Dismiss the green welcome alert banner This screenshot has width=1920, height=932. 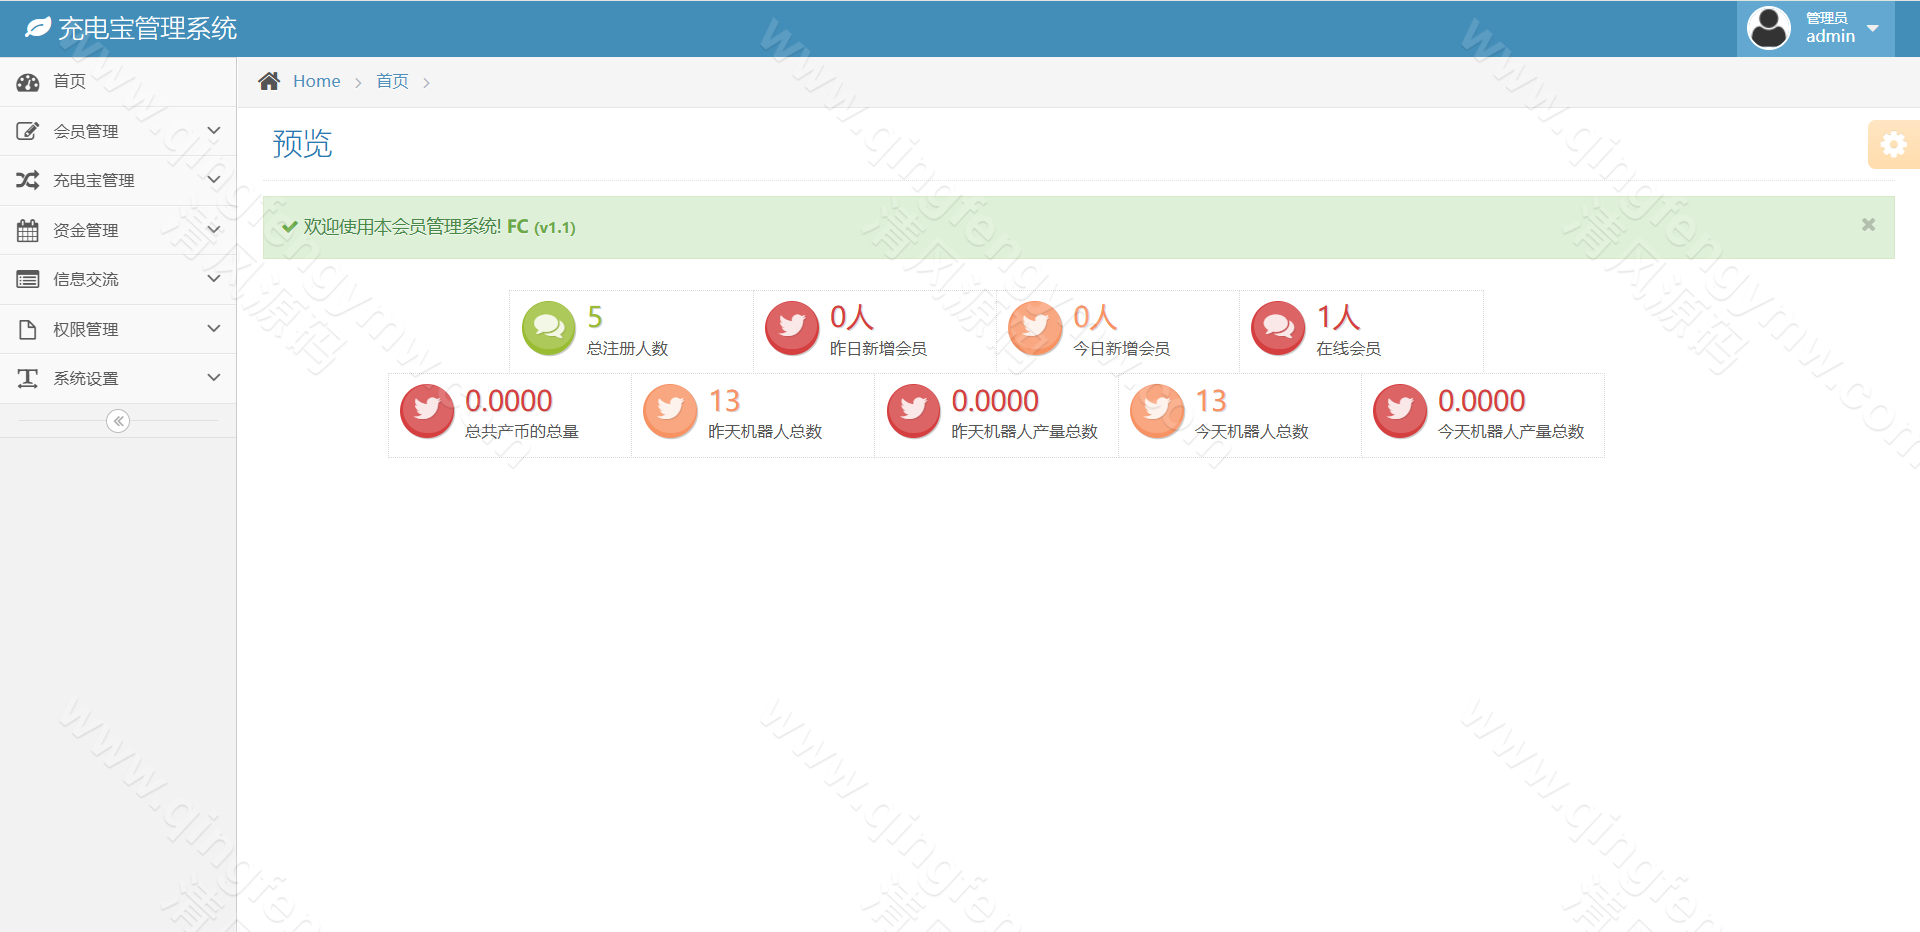(1868, 225)
